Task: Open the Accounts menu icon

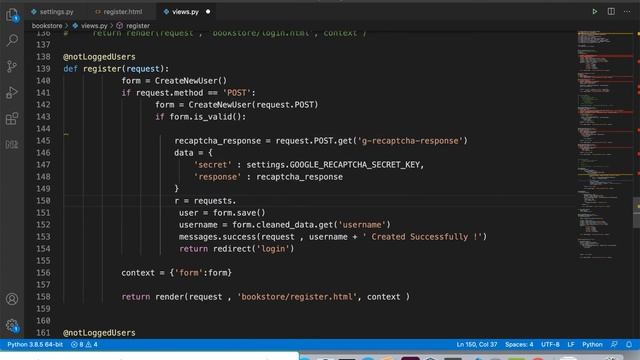Action: coord(12,299)
